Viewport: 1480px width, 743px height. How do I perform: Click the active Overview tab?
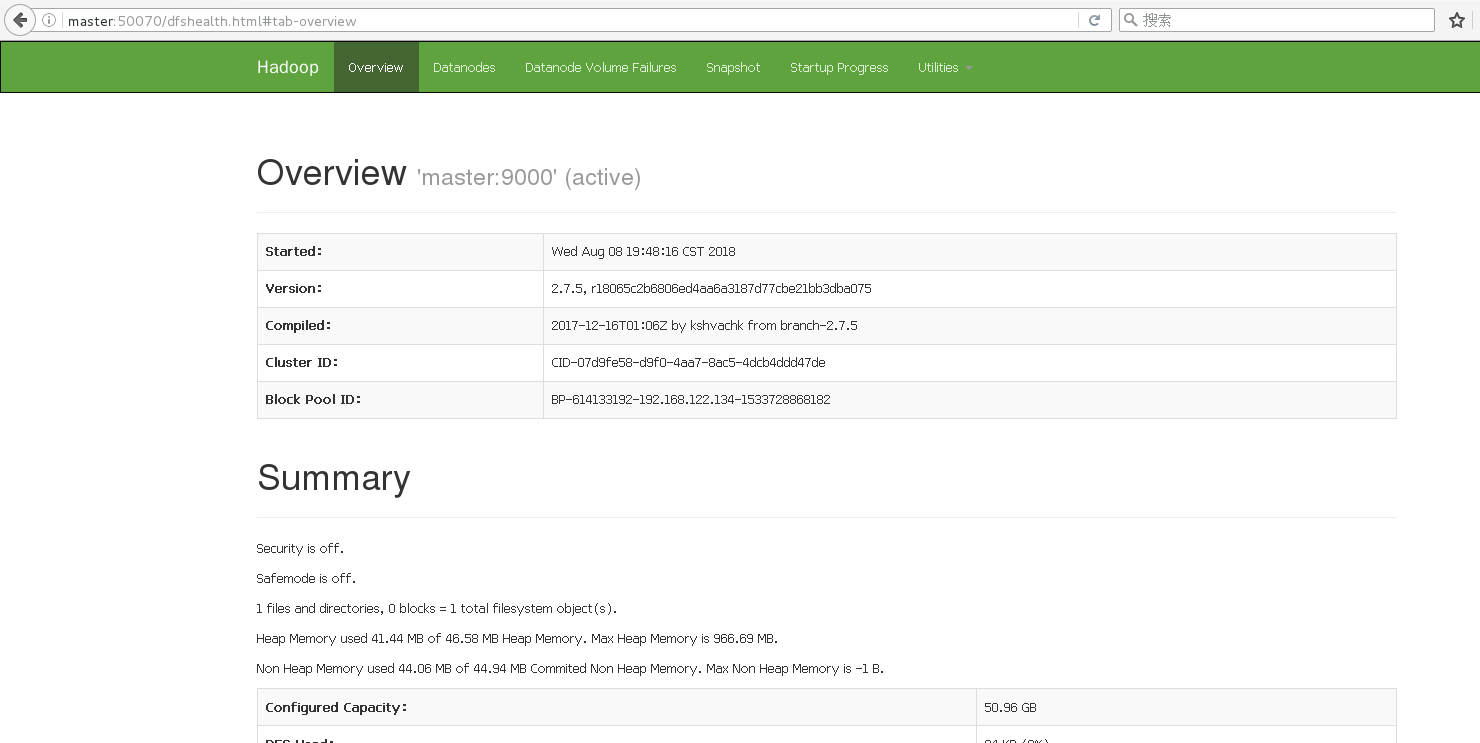click(376, 68)
